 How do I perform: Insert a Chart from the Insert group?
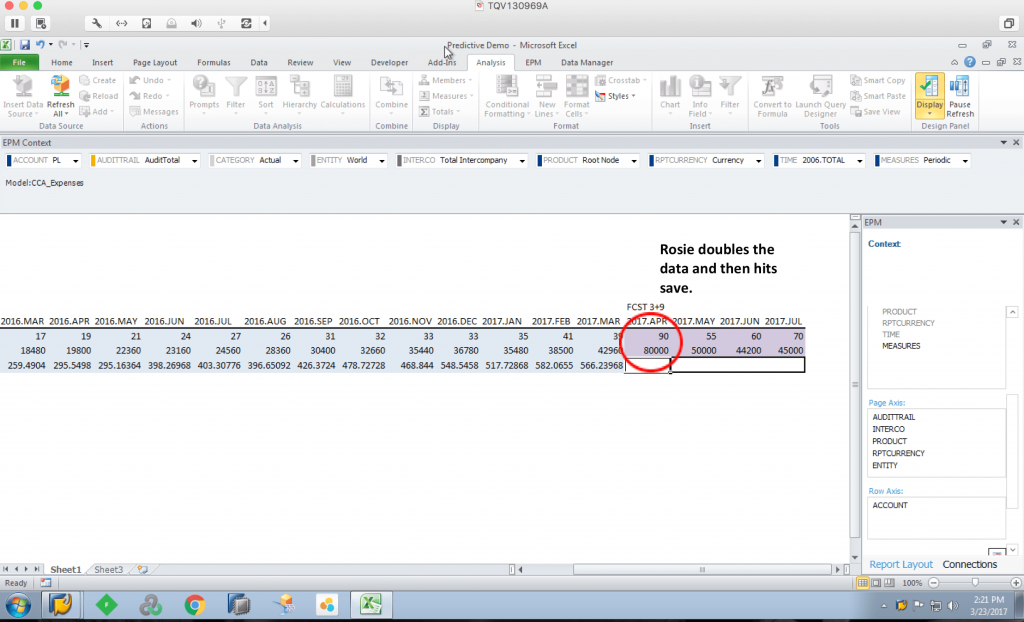point(669,95)
